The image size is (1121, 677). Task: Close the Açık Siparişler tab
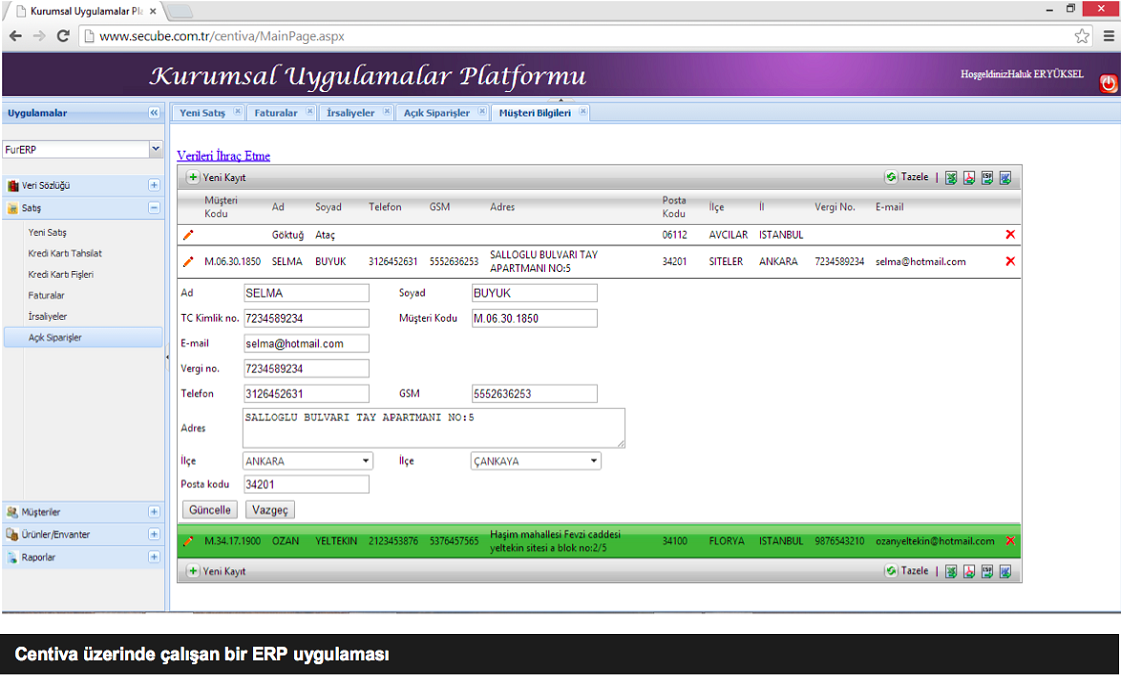click(x=482, y=112)
